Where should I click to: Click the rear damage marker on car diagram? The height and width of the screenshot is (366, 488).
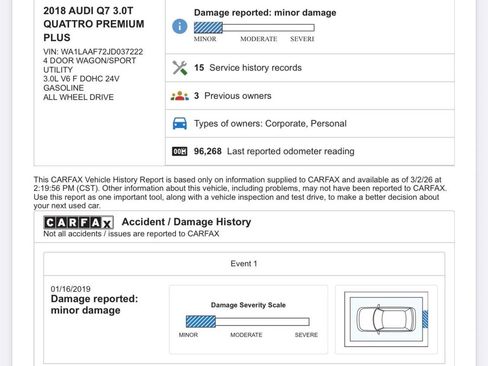pyautogui.click(x=425, y=319)
